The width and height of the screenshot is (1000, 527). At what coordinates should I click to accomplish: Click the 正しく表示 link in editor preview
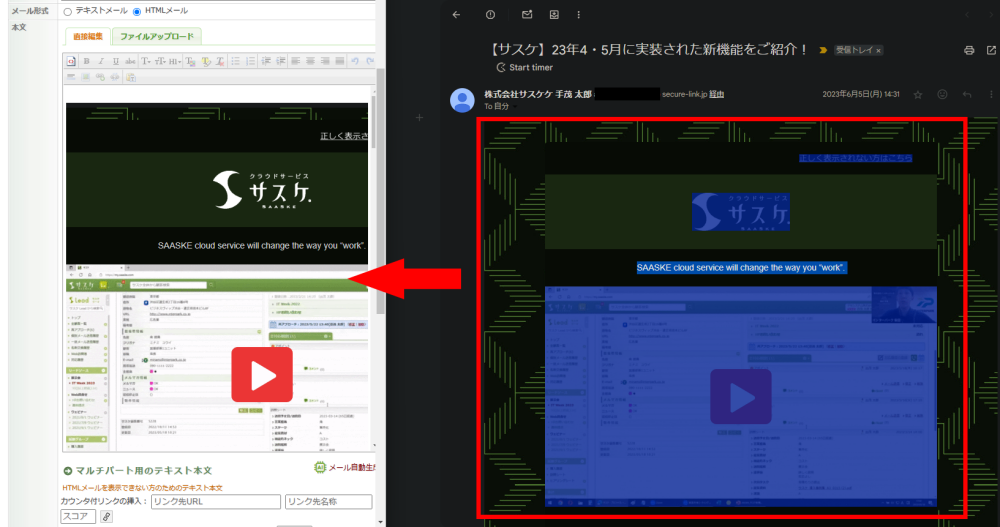click(x=344, y=136)
